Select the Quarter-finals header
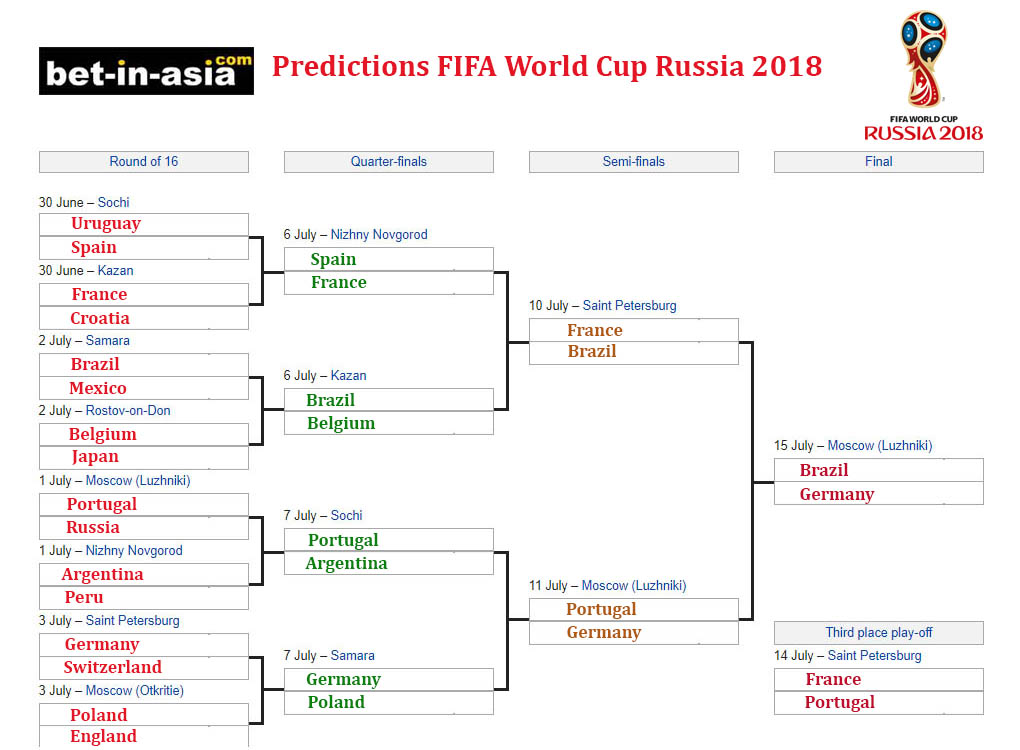Screen dimensions: 1020x750 (388, 161)
